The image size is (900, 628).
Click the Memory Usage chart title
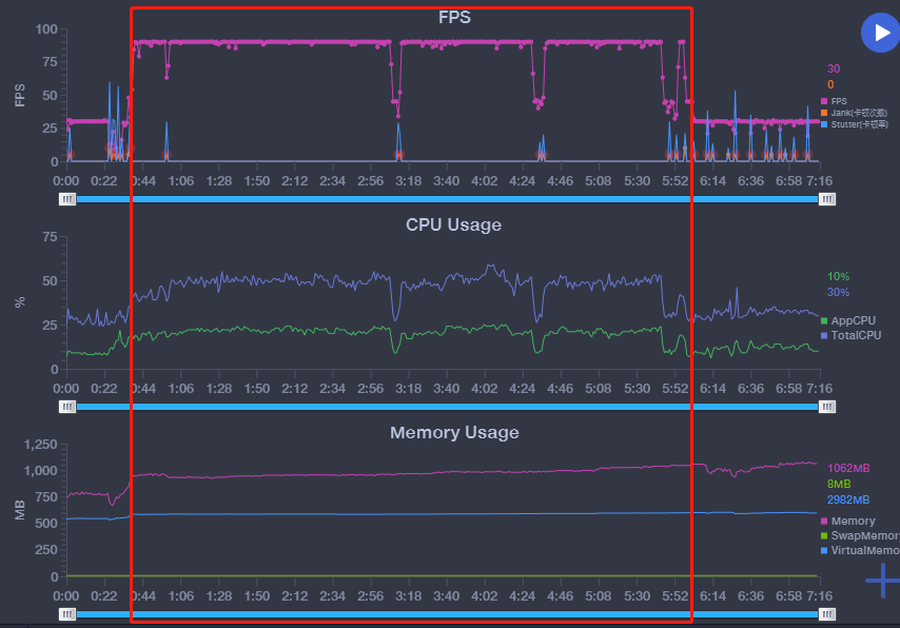[x=454, y=433]
